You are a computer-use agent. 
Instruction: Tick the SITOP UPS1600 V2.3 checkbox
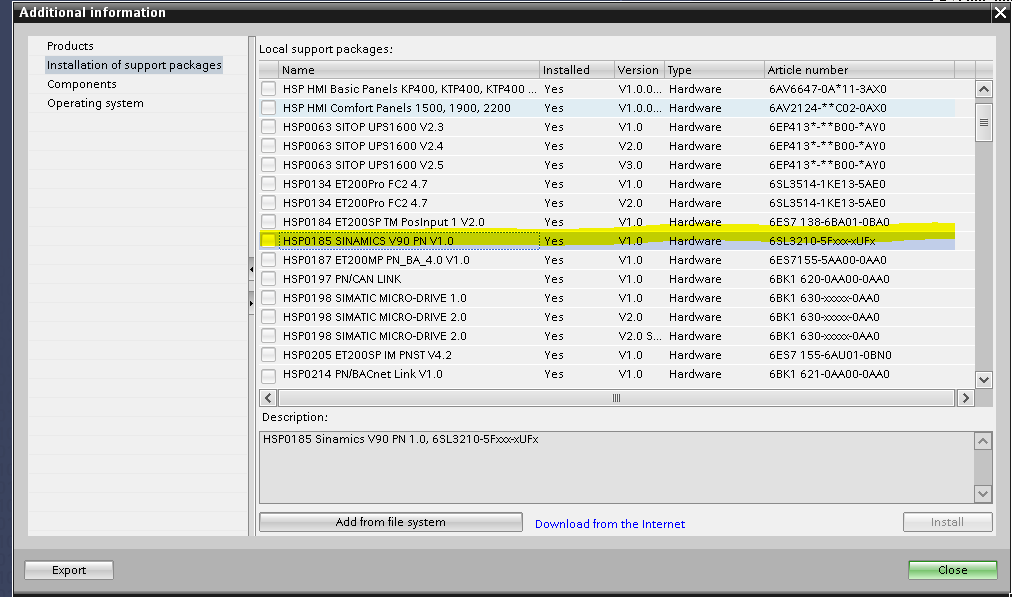click(268, 127)
